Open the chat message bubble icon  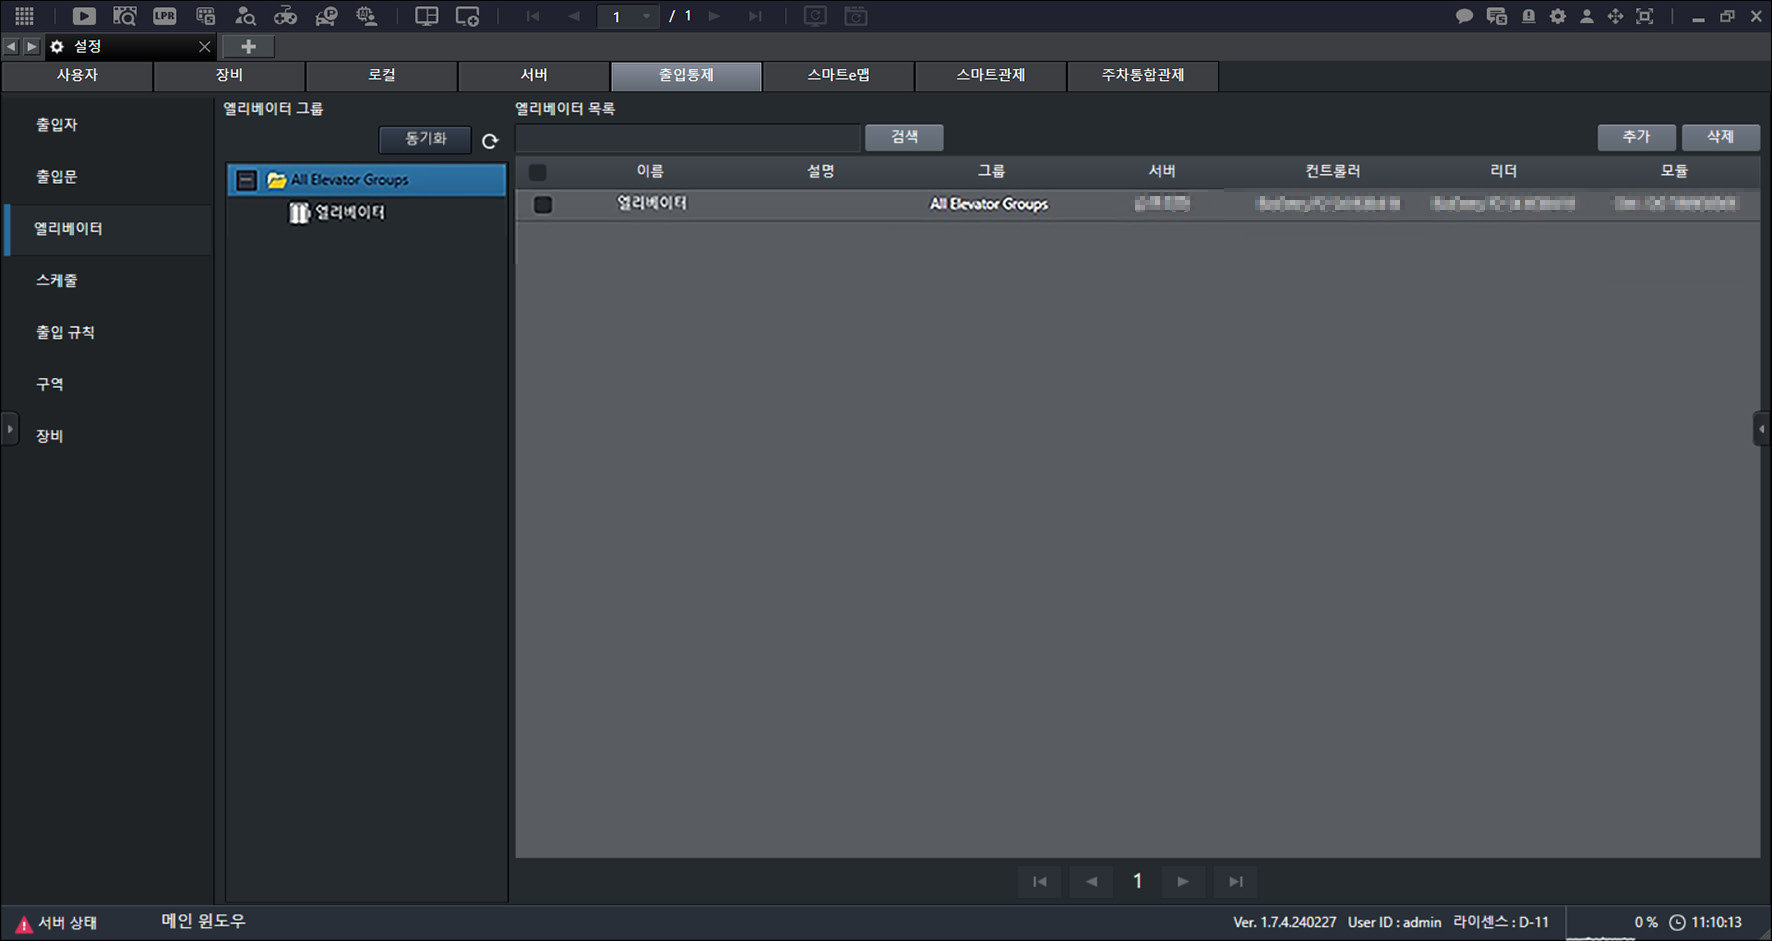pyautogui.click(x=1464, y=16)
